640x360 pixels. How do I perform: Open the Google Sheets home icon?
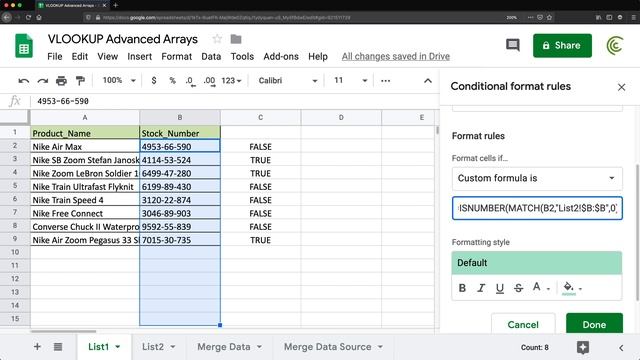coord(24,46)
